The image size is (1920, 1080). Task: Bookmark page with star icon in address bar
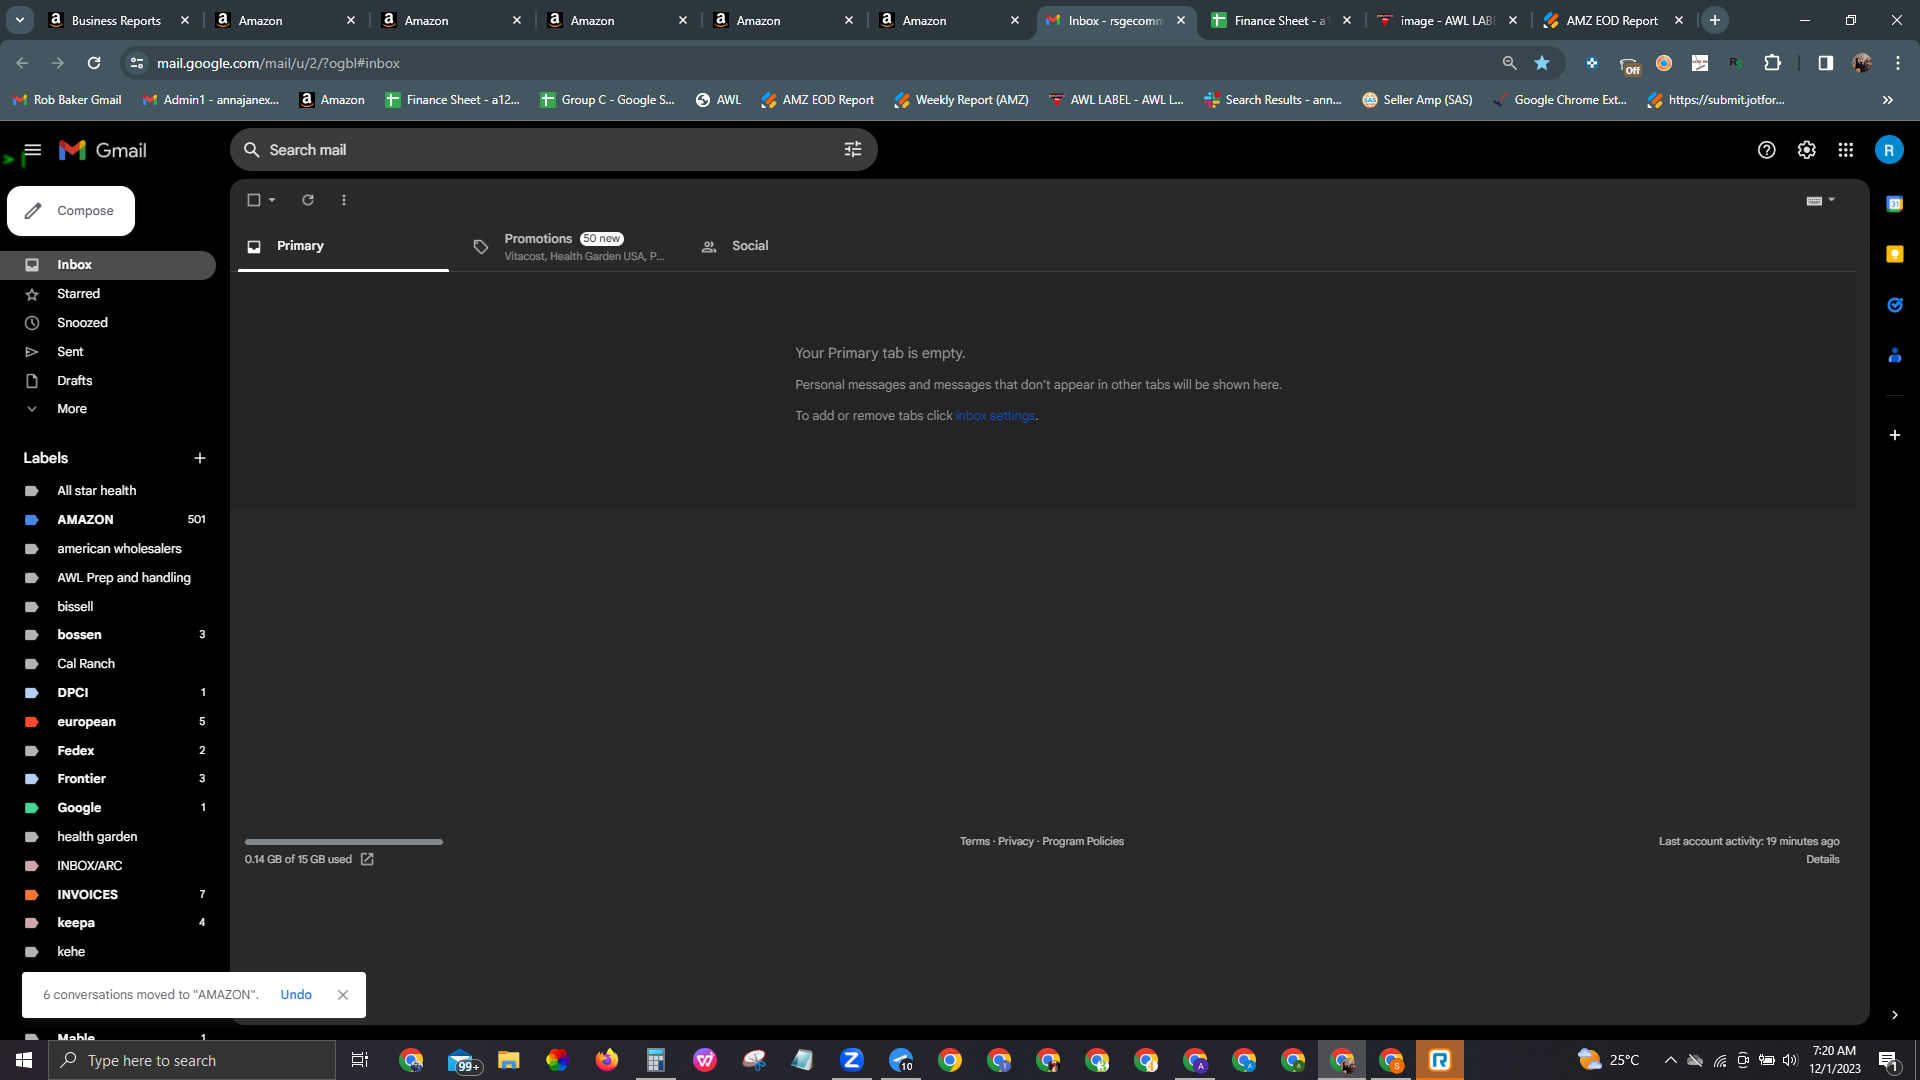click(1542, 63)
